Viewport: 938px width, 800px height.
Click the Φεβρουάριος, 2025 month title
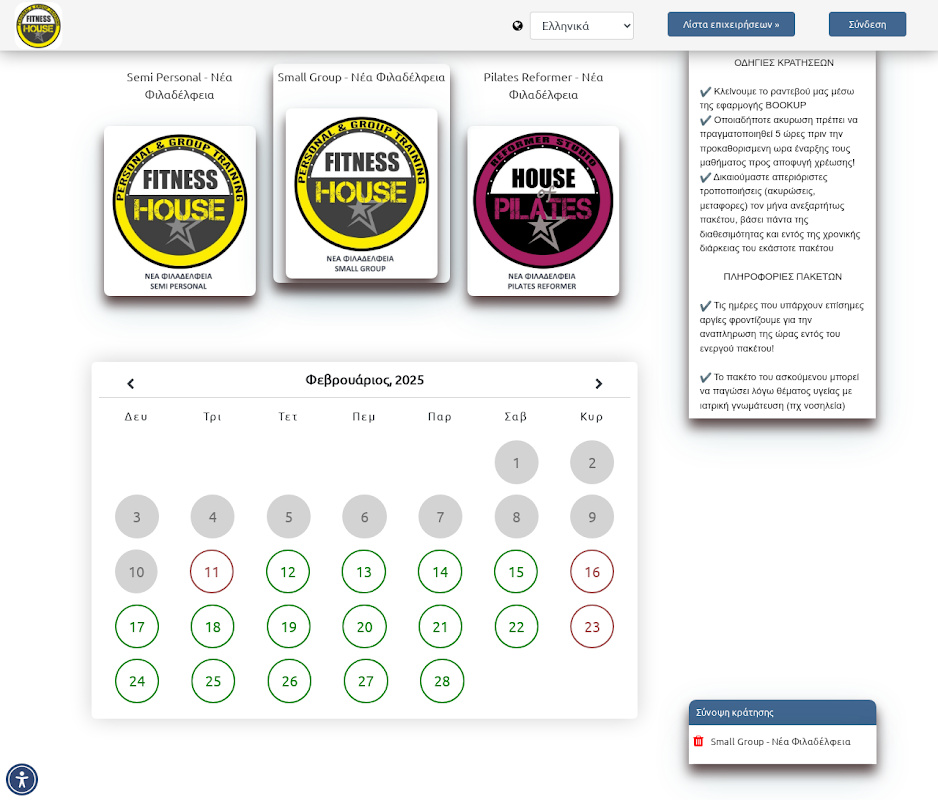point(364,380)
